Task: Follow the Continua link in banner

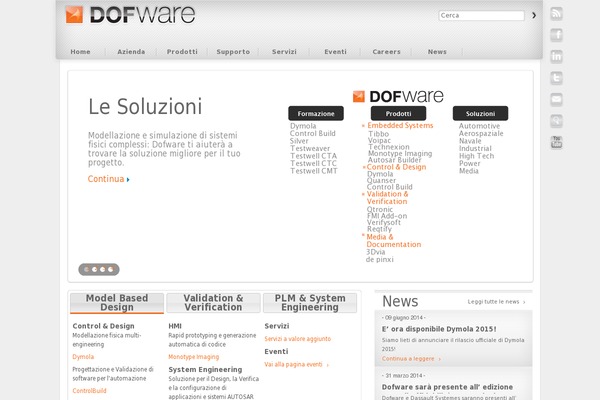Action: tap(108, 179)
